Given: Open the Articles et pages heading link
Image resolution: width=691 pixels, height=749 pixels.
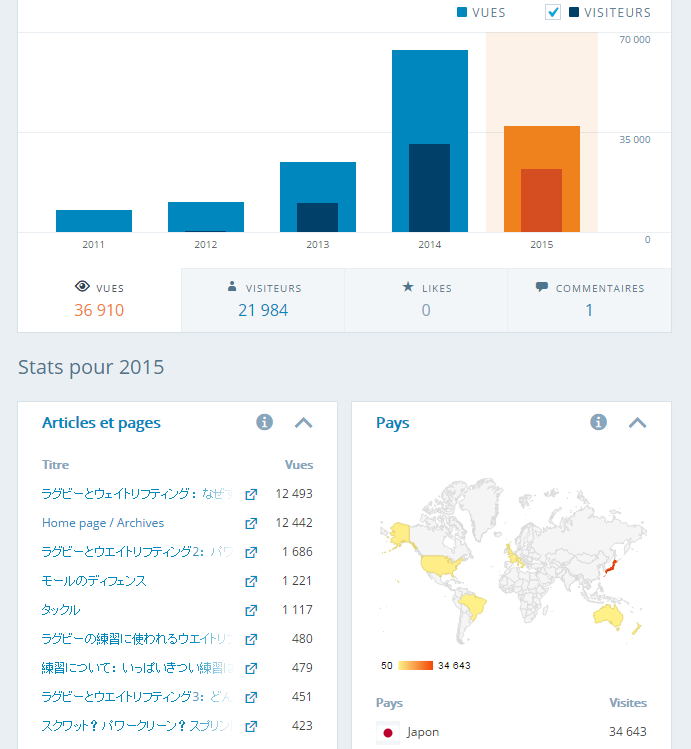Looking at the screenshot, I should (x=101, y=423).
